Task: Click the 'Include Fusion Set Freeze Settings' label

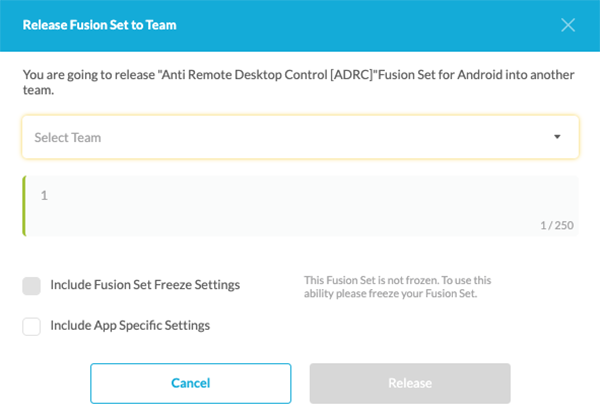Action: [145, 285]
